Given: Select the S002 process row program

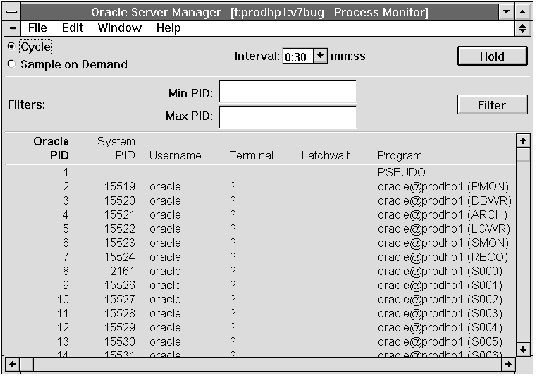Looking at the screenshot, I should [x=440, y=299].
